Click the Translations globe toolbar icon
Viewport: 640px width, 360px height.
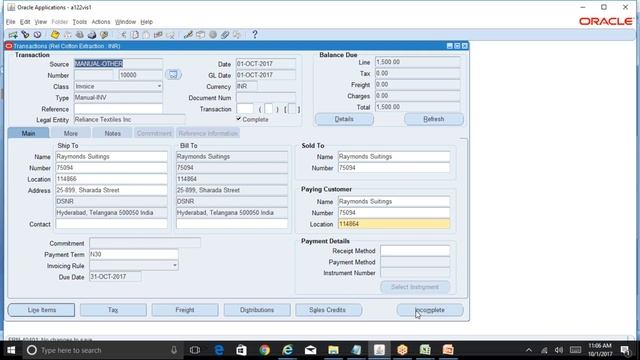[213, 35]
